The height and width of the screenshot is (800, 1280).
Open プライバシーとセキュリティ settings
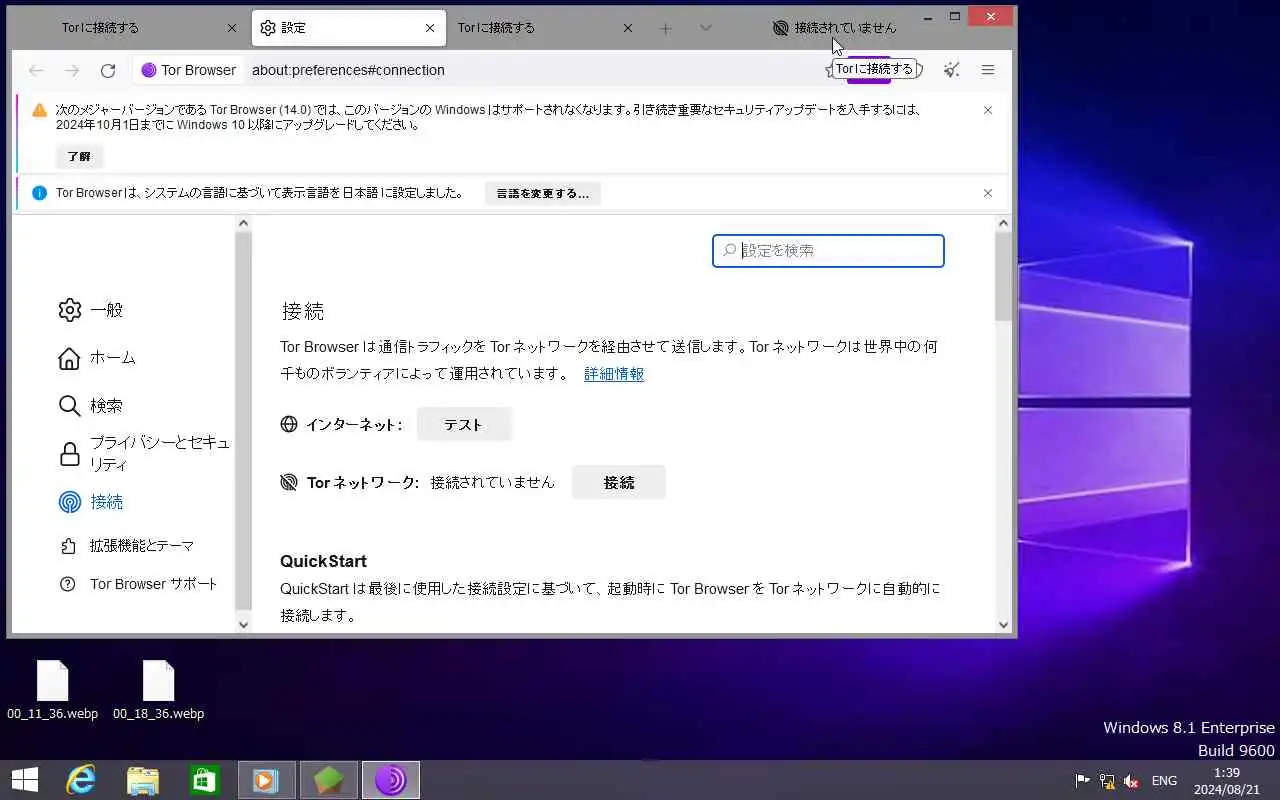coord(144,454)
